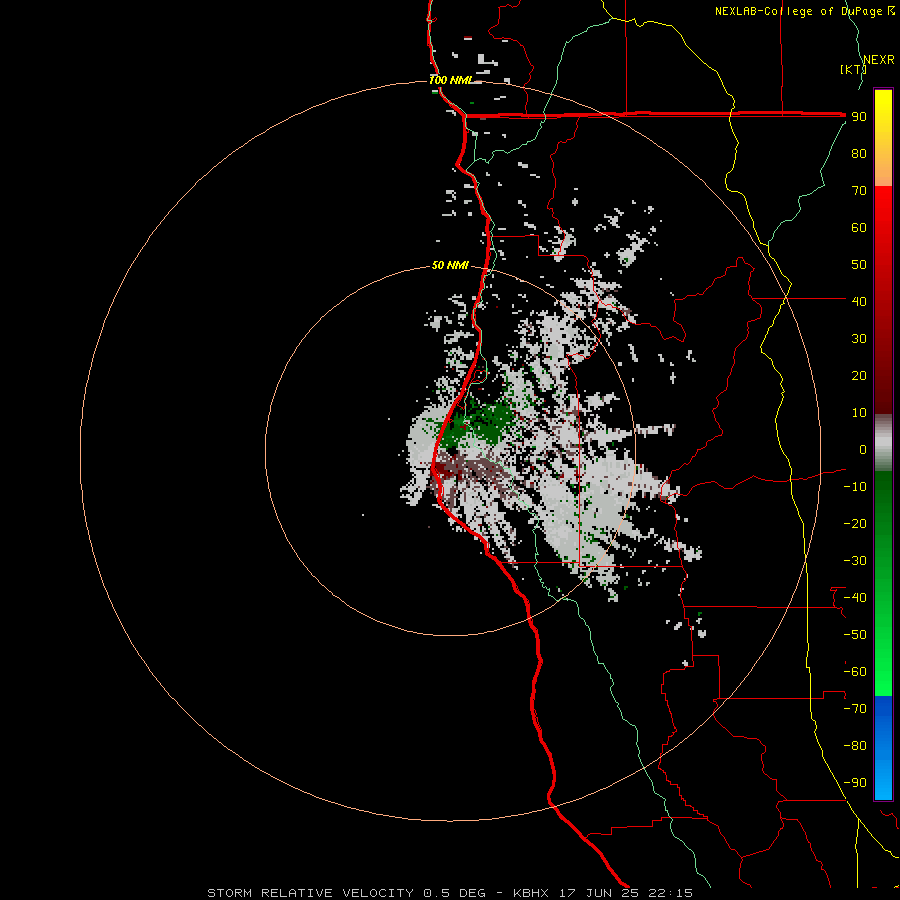Click the -10 value on the velocity scale
The height and width of the screenshot is (900, 900).
pyautogui.click(x=855, y=487)
